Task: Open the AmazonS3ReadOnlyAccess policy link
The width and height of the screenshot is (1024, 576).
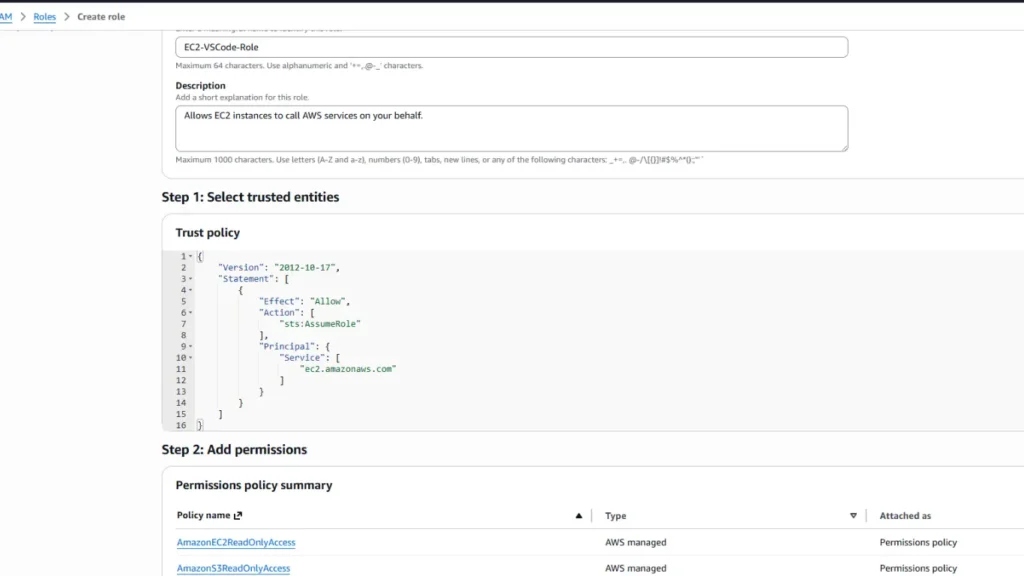Action: [x=233, y=568]
